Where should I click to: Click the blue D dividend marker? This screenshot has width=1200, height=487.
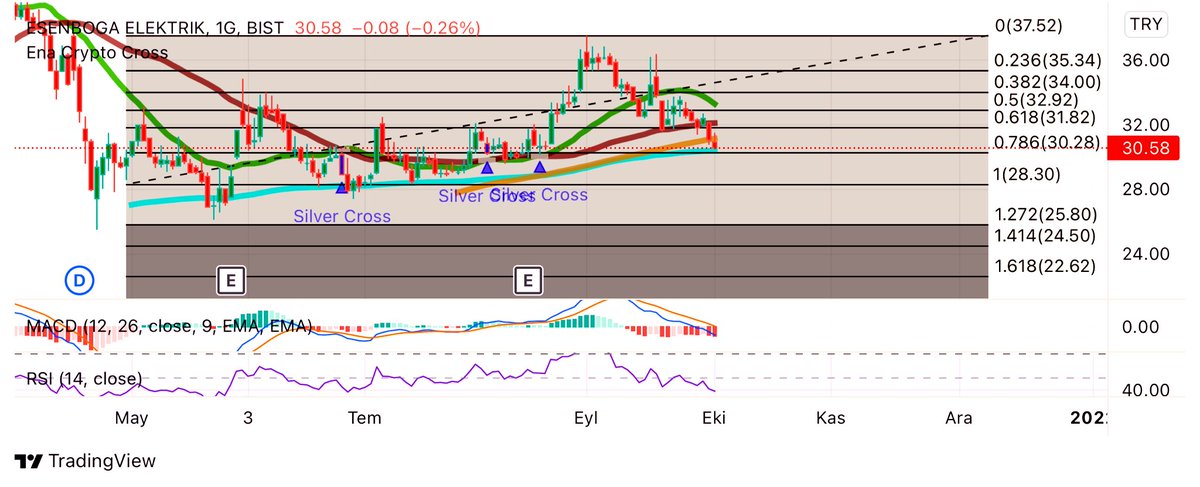point(79,281)
